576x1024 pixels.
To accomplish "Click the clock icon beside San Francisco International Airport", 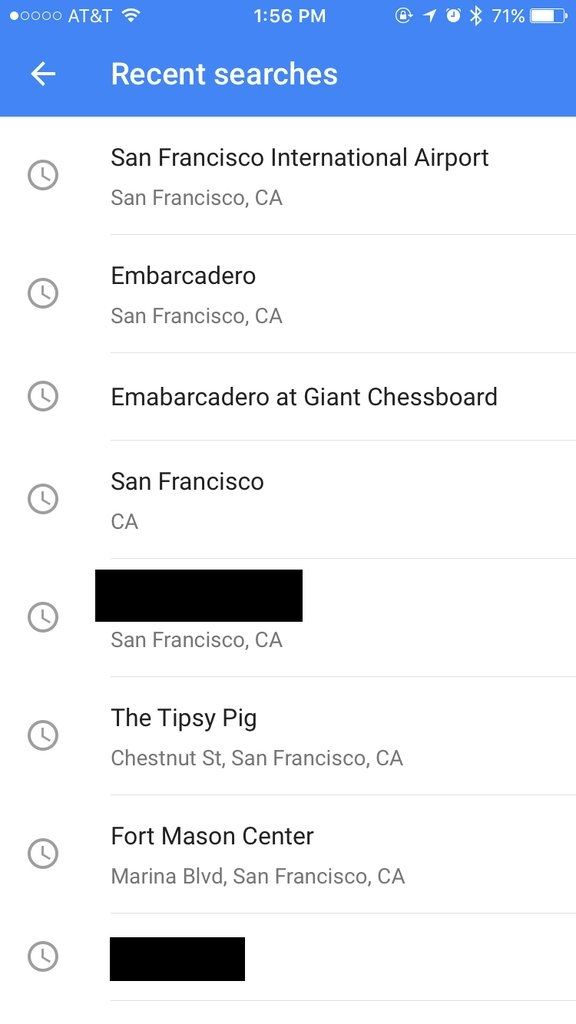I will (x=43, y=175).
